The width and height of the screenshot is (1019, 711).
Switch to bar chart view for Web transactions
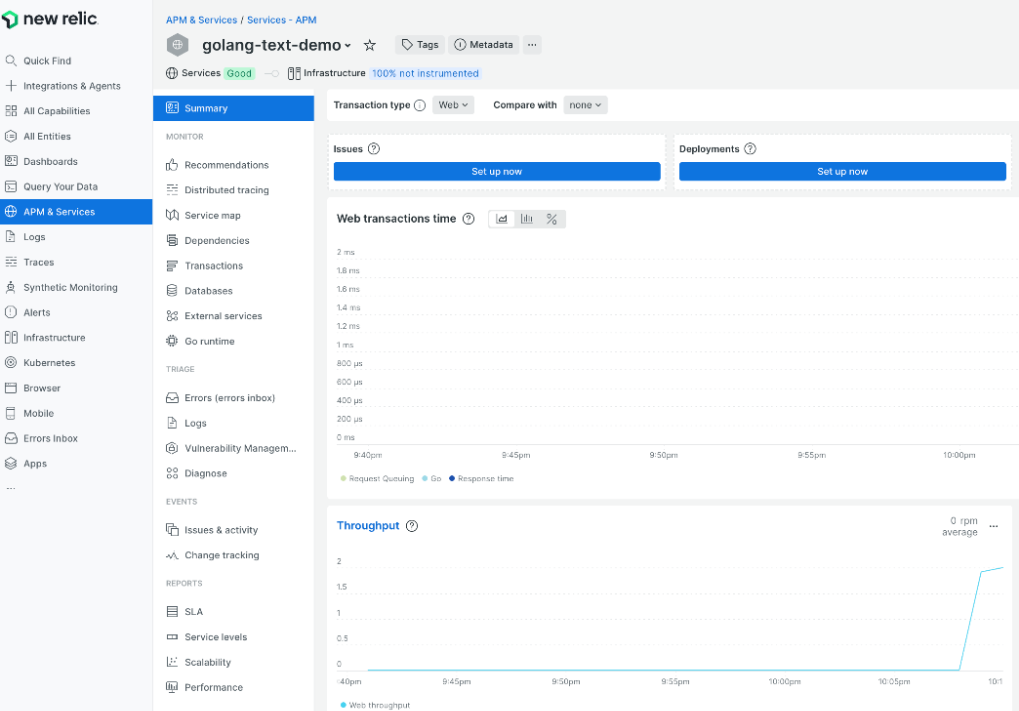coord(527,218)
